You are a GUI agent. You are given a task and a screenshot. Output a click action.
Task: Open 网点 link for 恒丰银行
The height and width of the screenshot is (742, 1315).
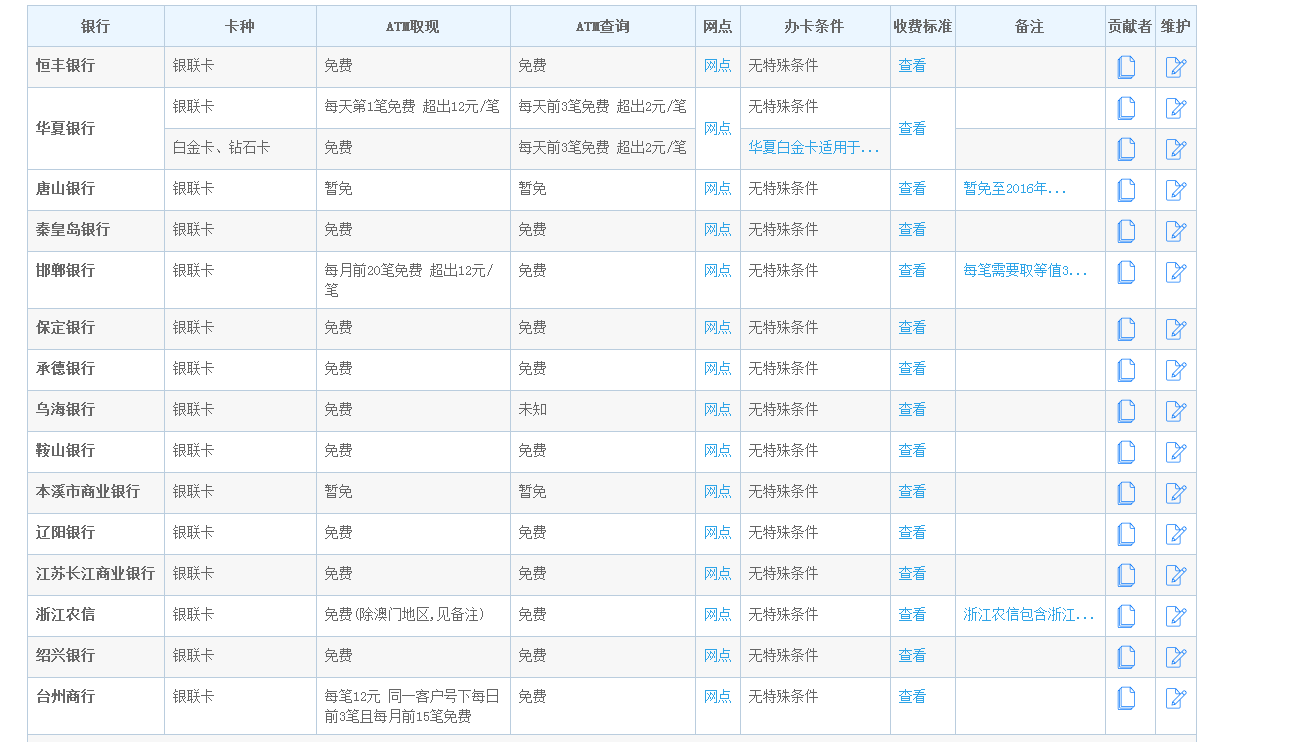click(717, 65)
